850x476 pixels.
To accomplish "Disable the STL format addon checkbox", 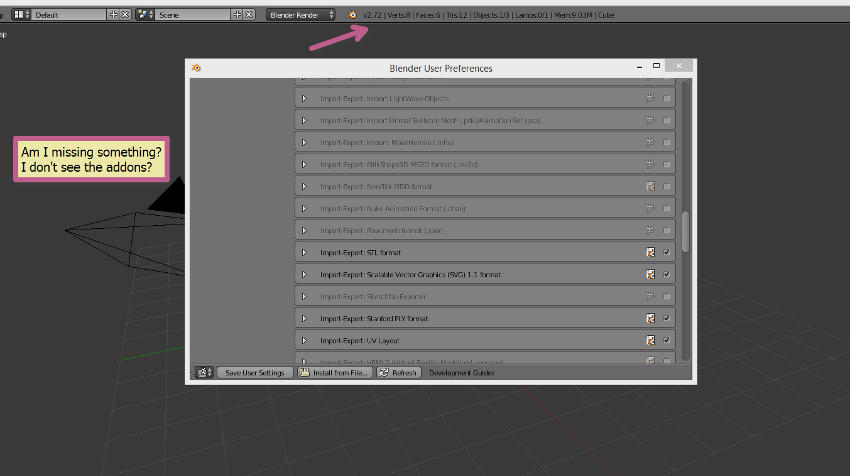I will point(667,252).
